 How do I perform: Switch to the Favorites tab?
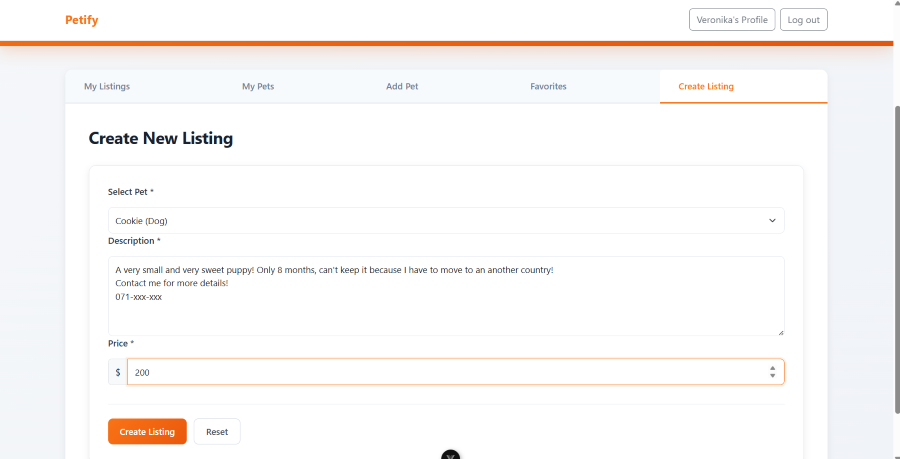548,87
